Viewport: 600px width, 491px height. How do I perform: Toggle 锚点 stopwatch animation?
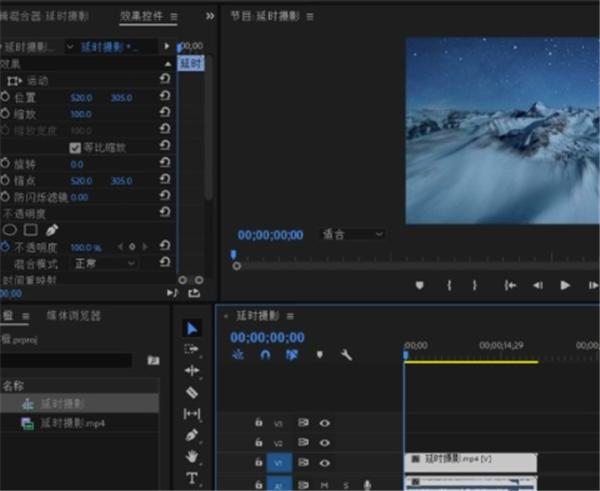point(5,180)
